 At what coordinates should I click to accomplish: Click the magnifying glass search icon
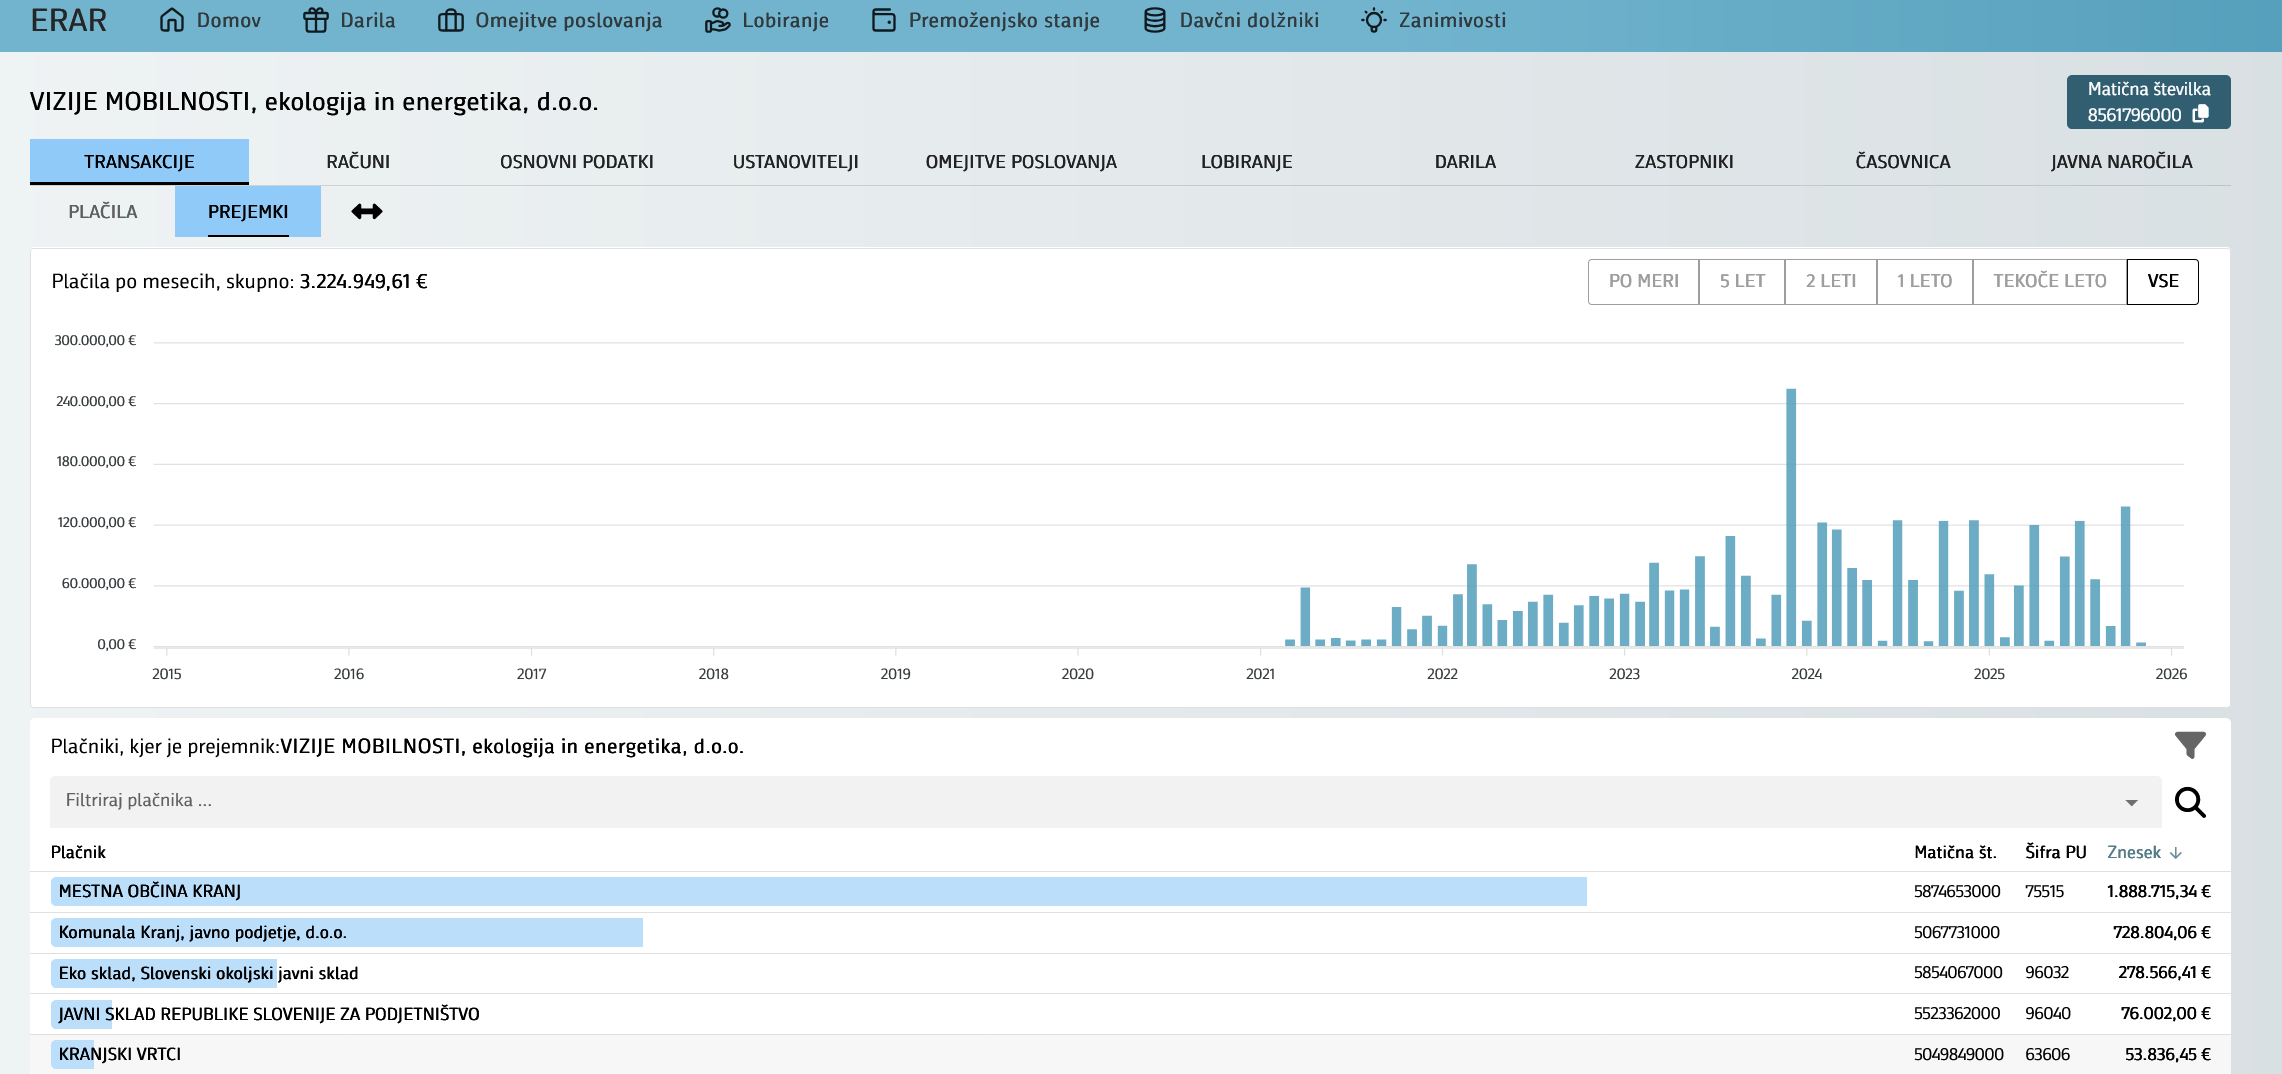(x=2190, y=802)
